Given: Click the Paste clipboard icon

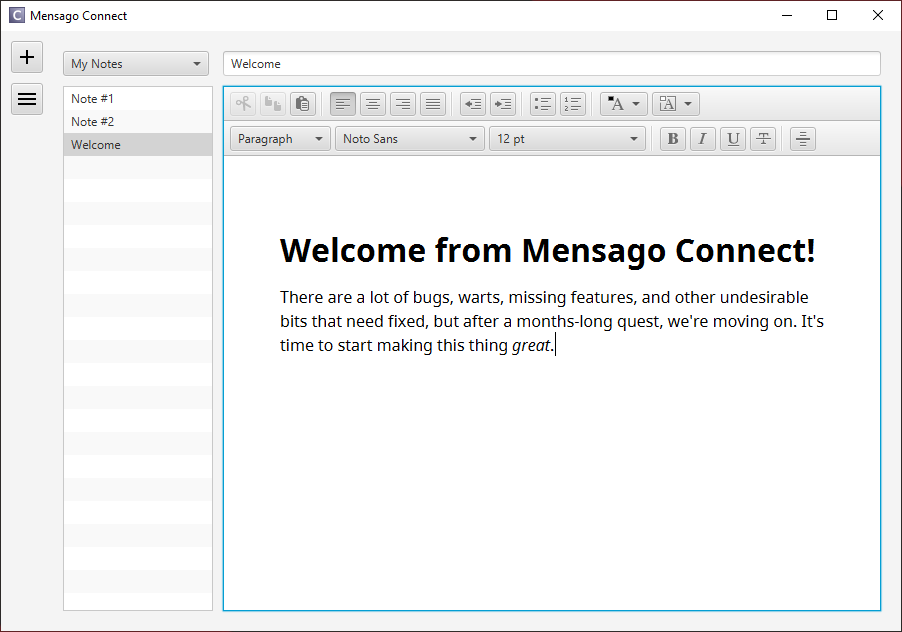Looking at the screenshot, I should [x=303, y=104].
